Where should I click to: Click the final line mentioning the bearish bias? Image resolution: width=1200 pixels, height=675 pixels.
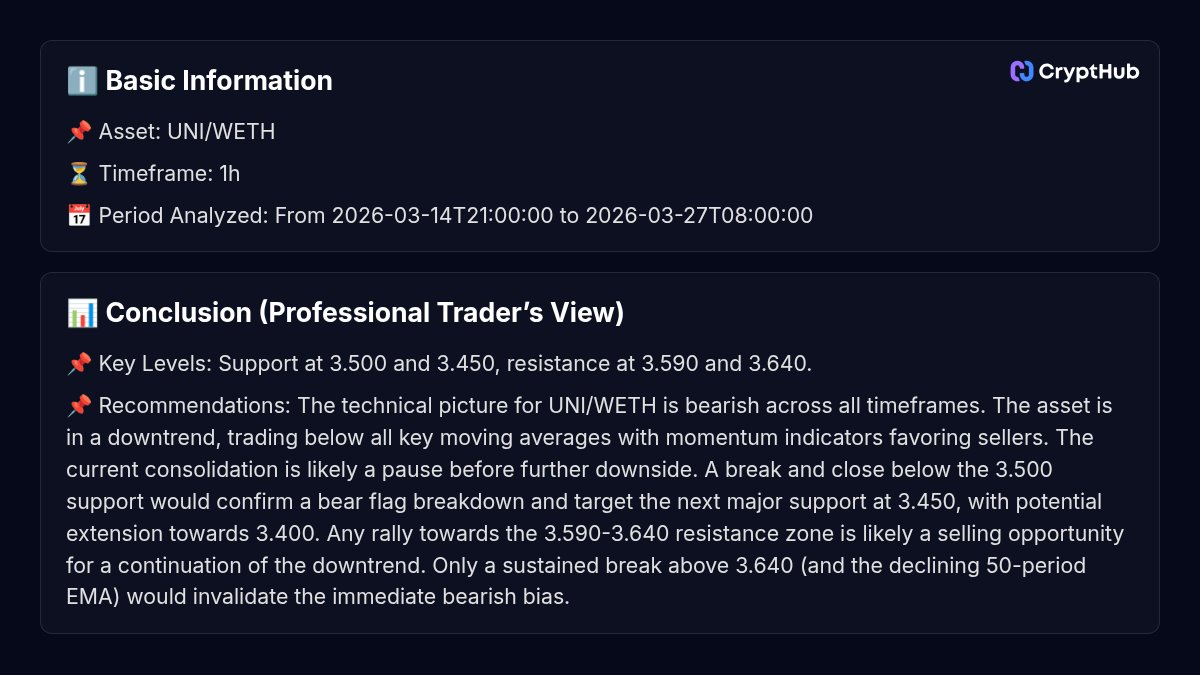point(318,598)
